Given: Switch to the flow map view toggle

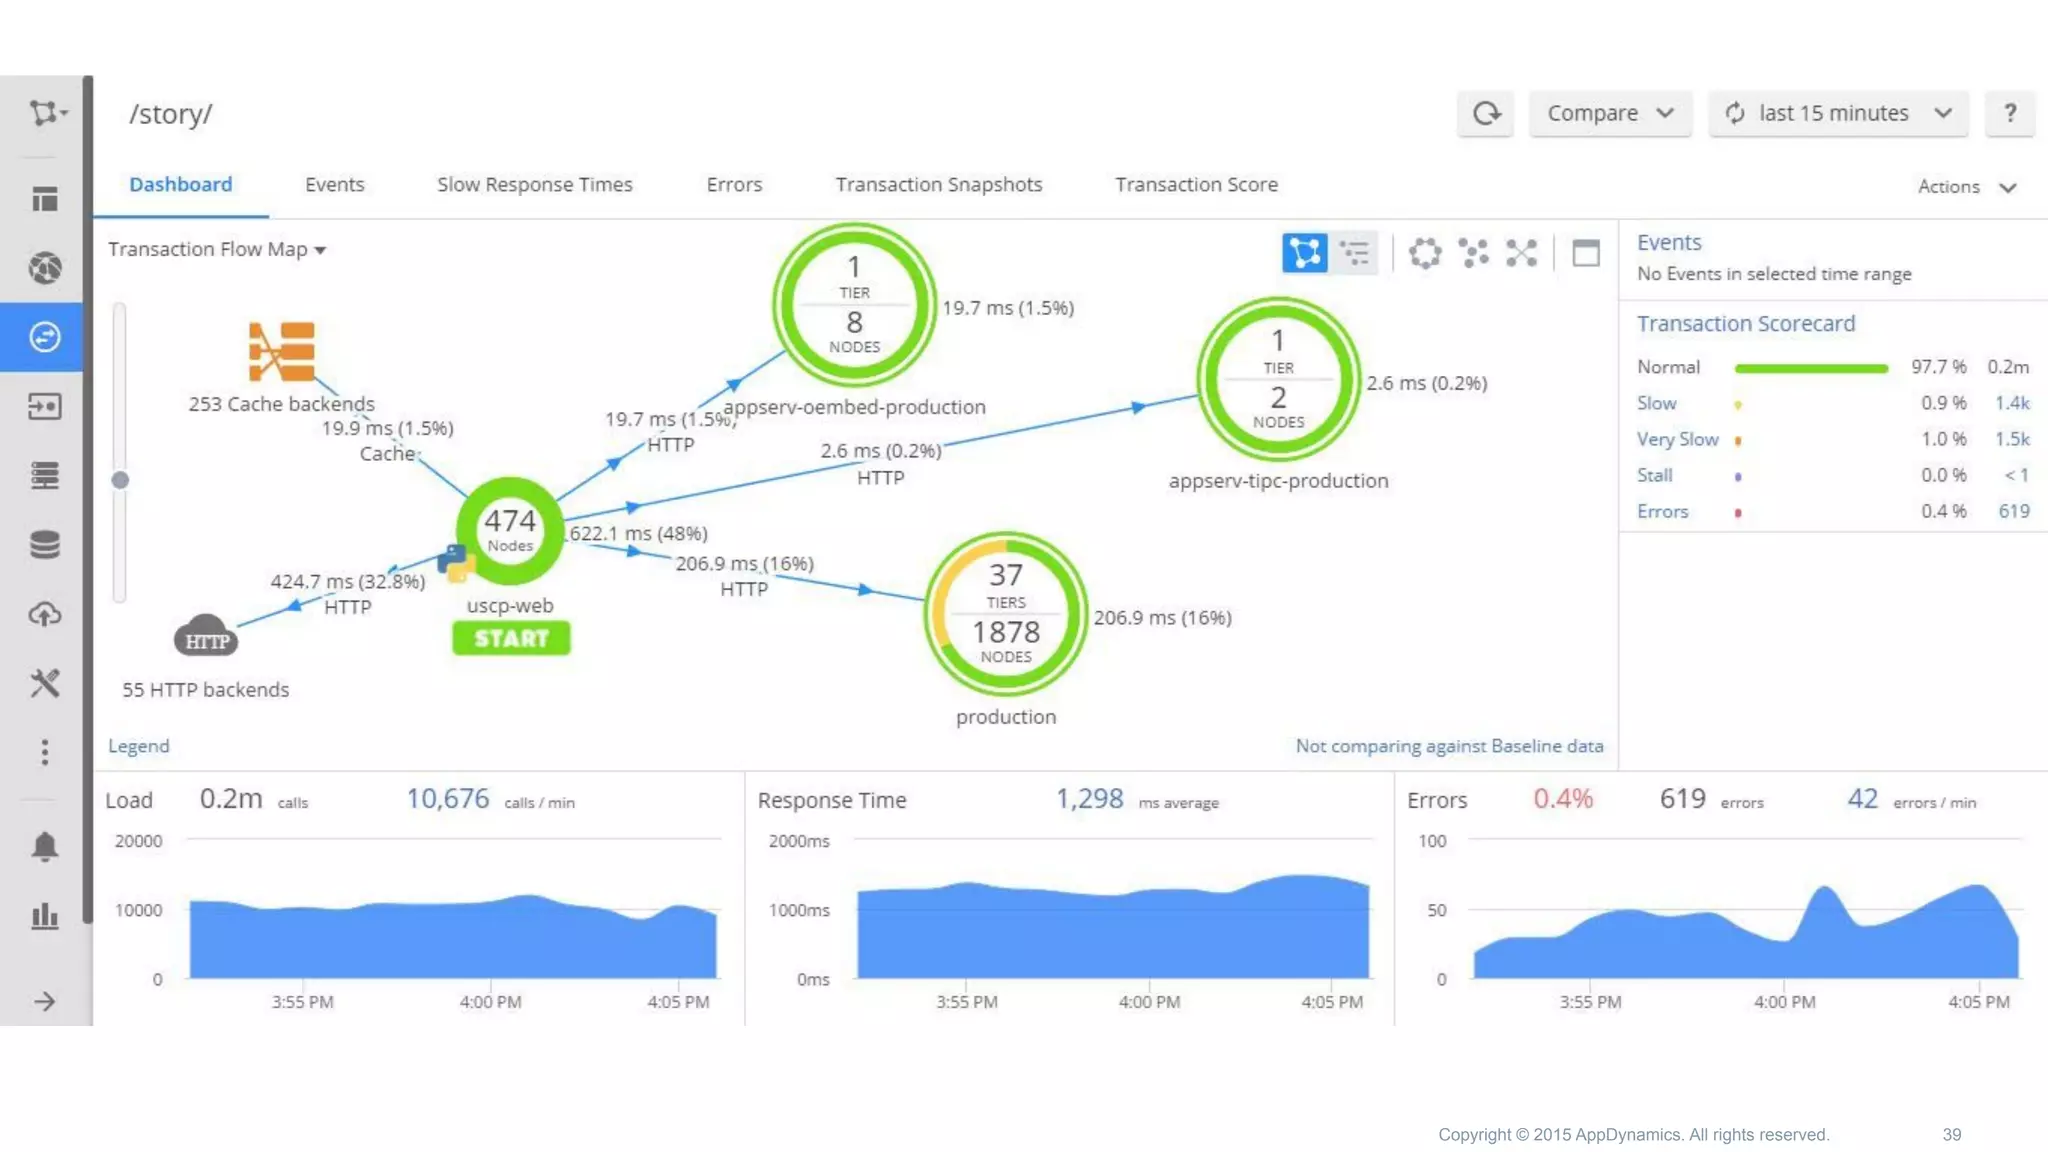Looking at the screenshot, I should pos(1305,253).
